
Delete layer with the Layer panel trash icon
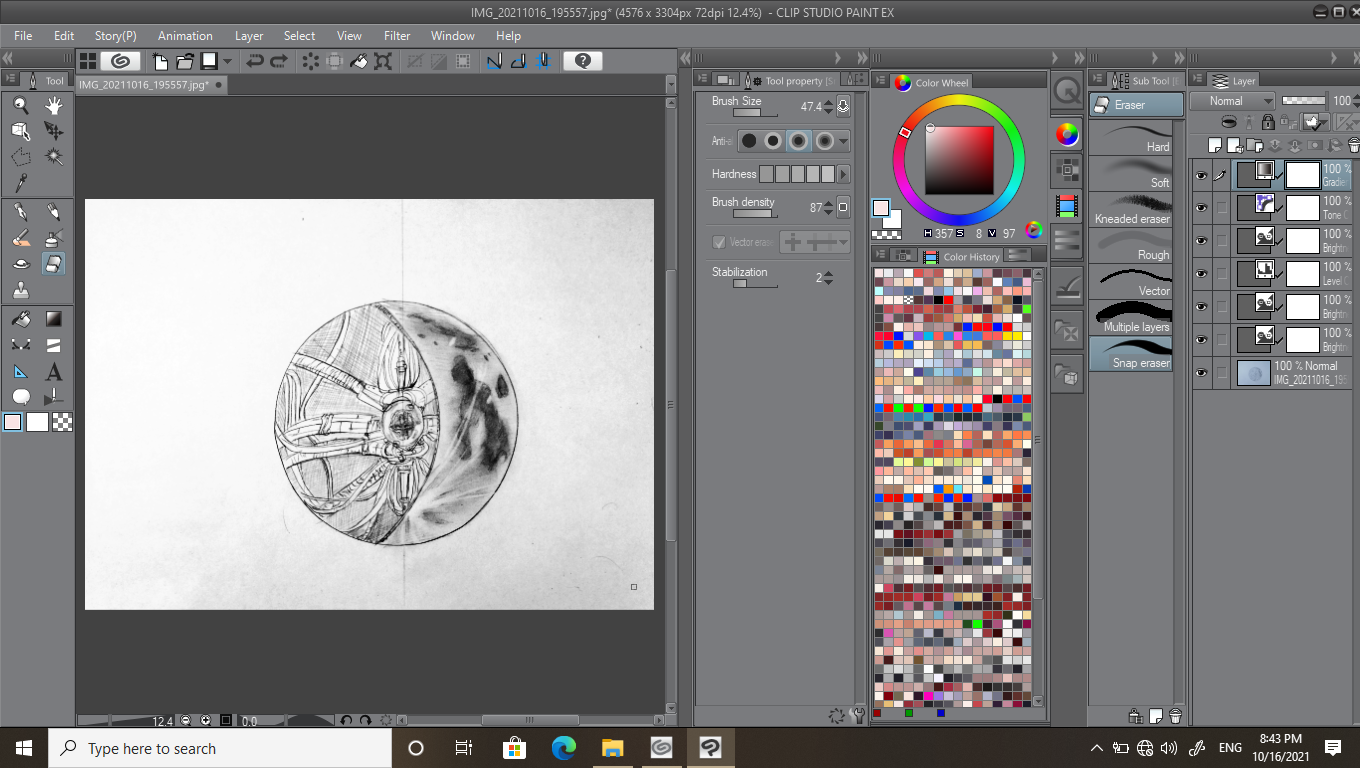coord(1354,145)
